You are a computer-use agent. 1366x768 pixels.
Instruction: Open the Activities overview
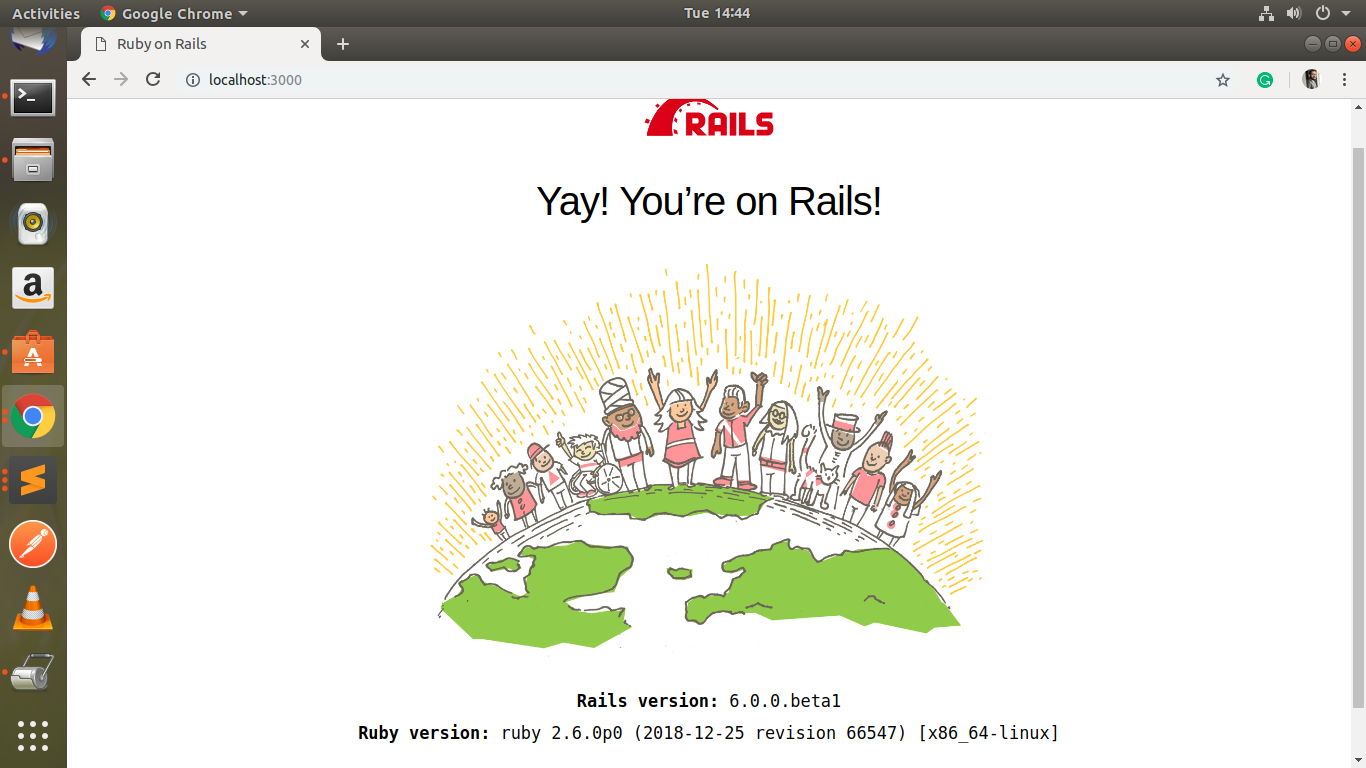click(46, 13)
